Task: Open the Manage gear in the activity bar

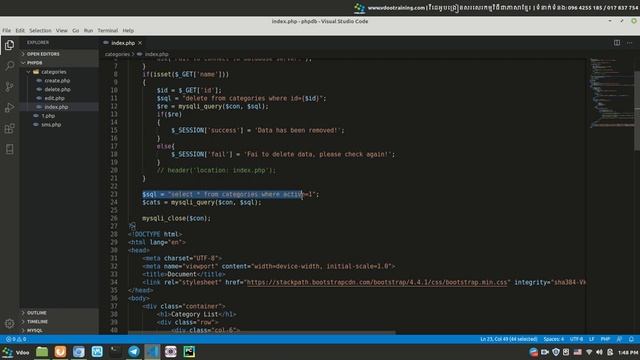Action: coord(9,324)
